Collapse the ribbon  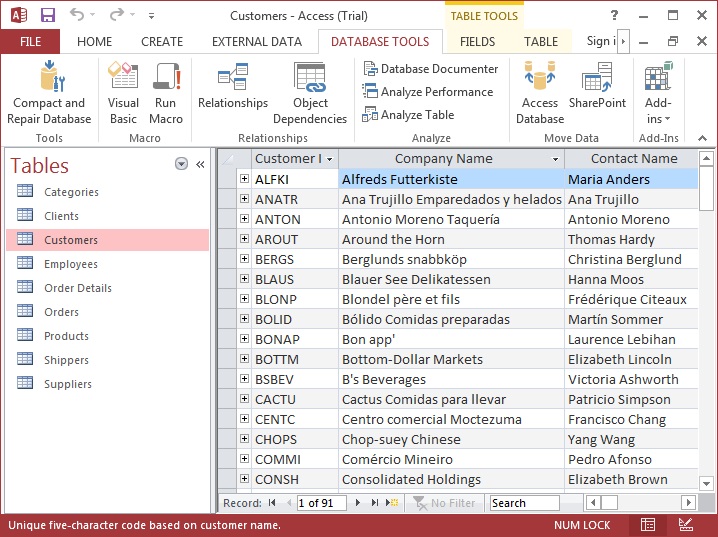702,138
